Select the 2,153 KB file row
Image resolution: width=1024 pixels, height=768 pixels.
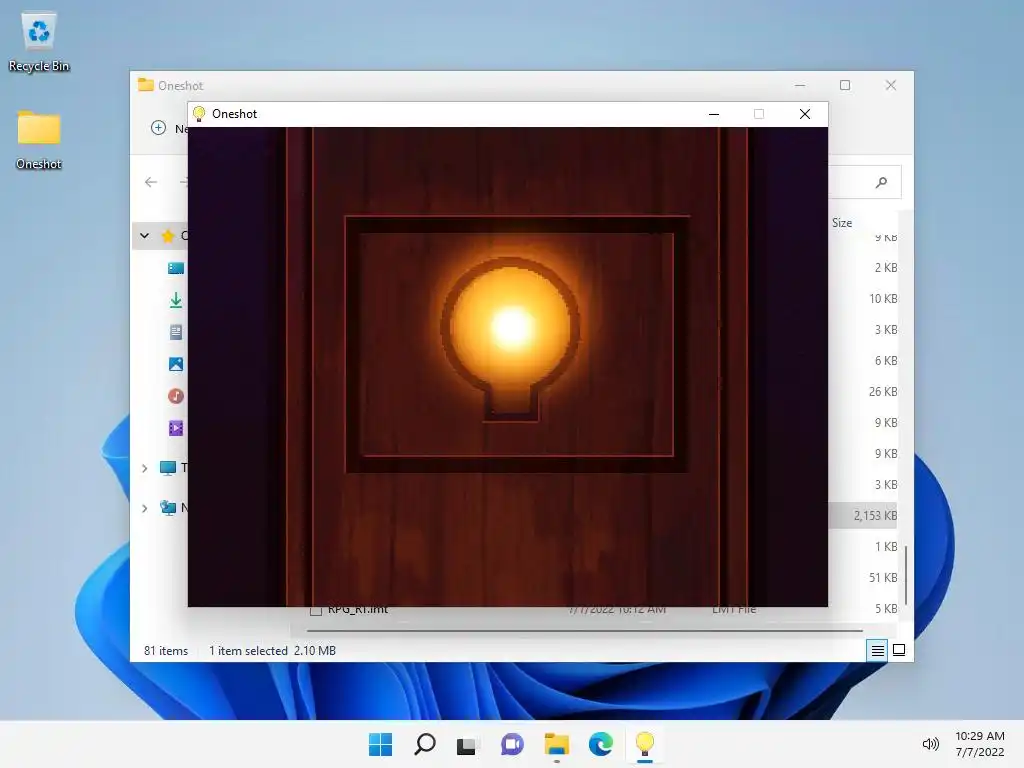[x=863, y=515]
